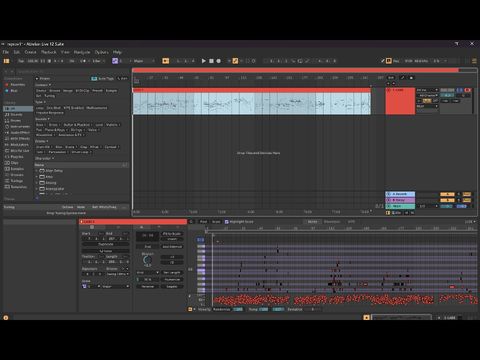Open MIDI Effects in the Library sidebar
The height and width of the screenshot is (360, 480).
click(20, 139)
